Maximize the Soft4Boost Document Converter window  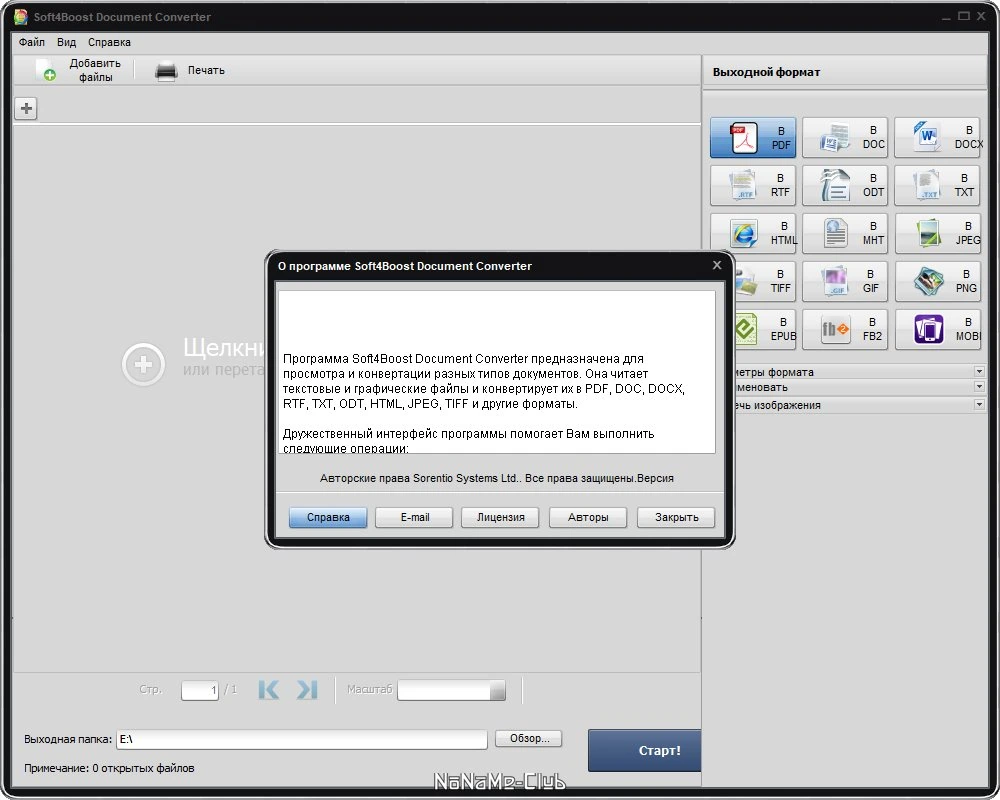tap(964, 16)
